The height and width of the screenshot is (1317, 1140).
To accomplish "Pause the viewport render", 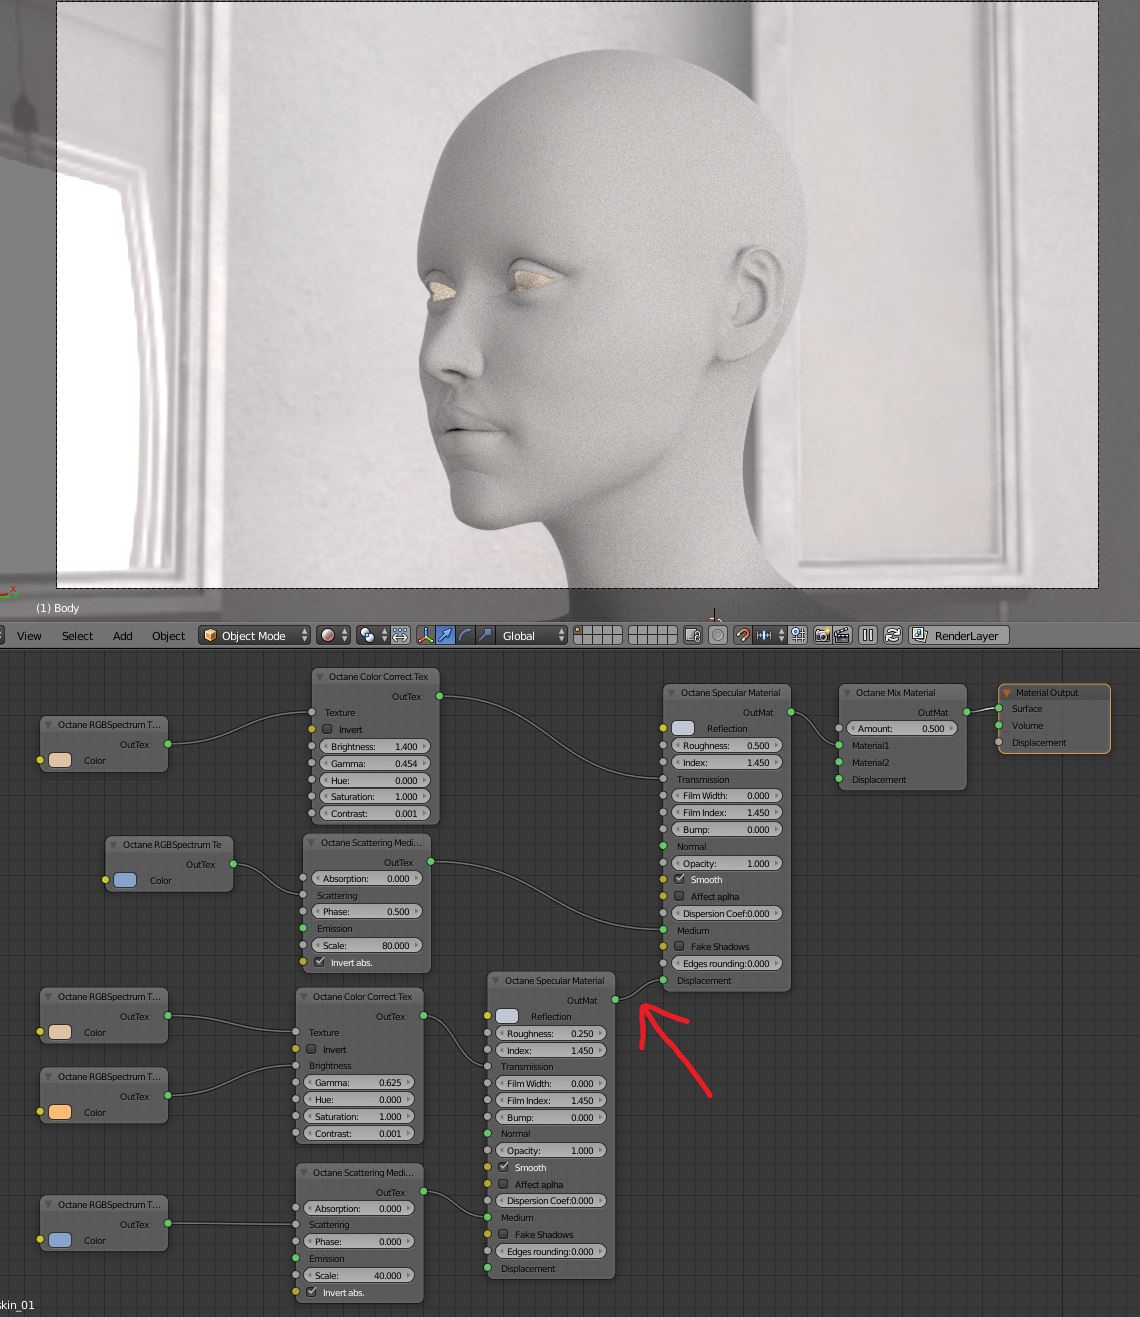I will click(x=868, y=635).
